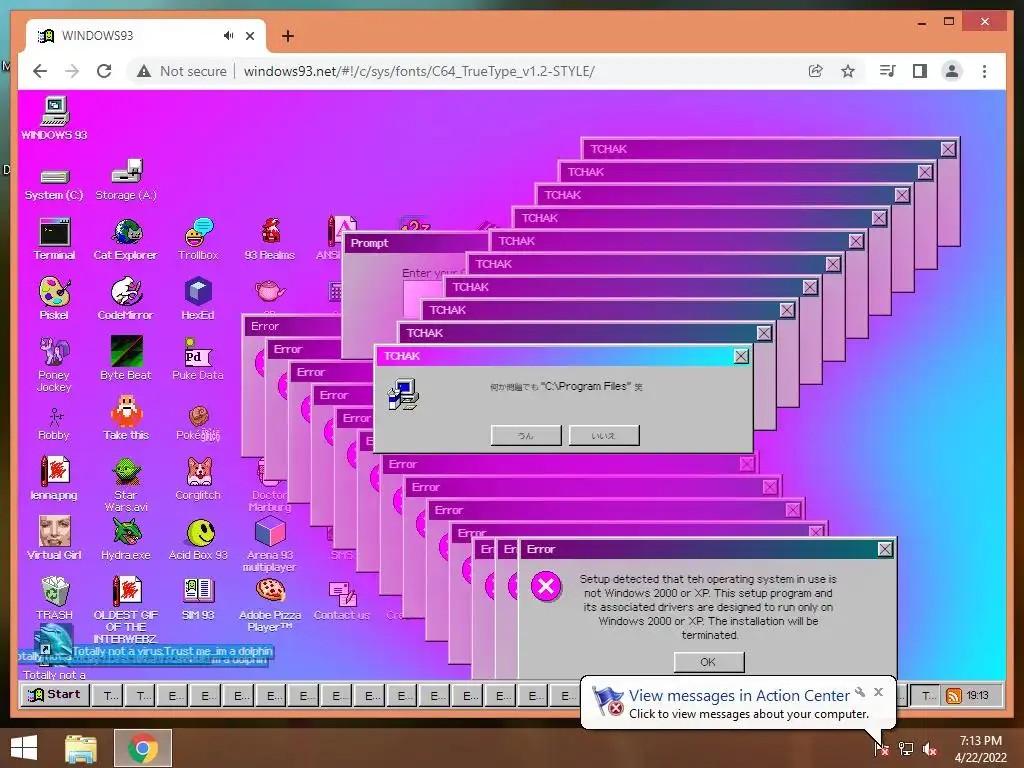Launch SIM 93 icon
1024x768 pixels.
(199, 599)
